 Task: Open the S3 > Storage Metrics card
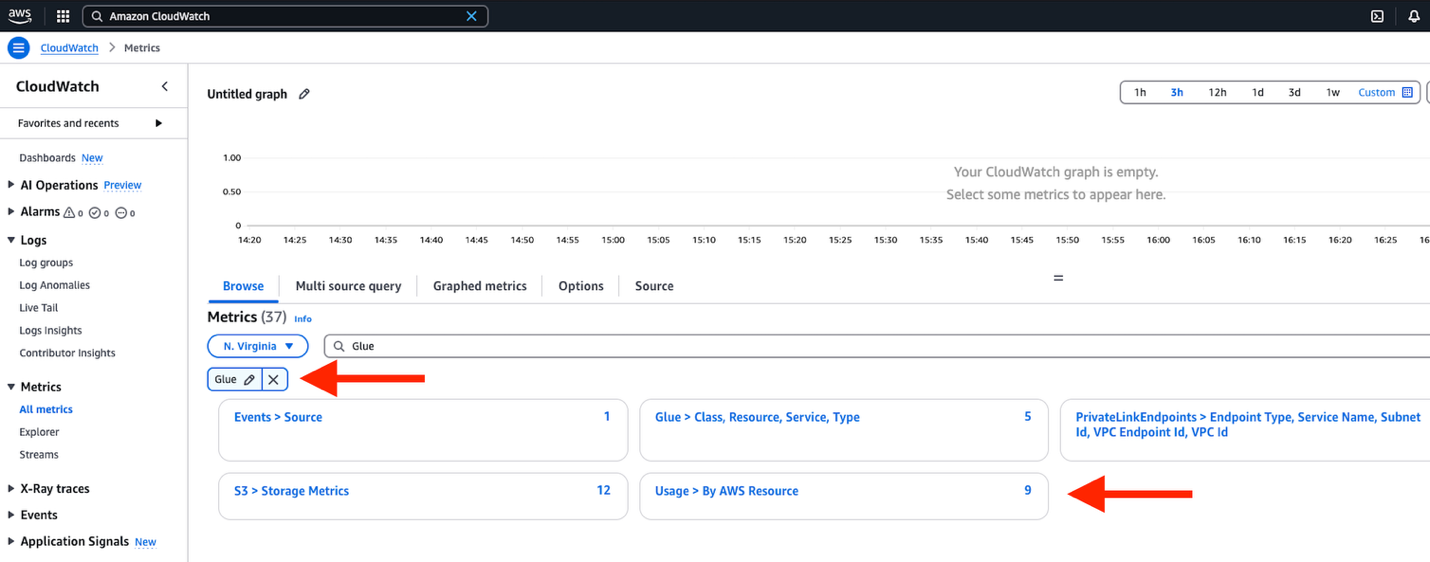point(423,496)
